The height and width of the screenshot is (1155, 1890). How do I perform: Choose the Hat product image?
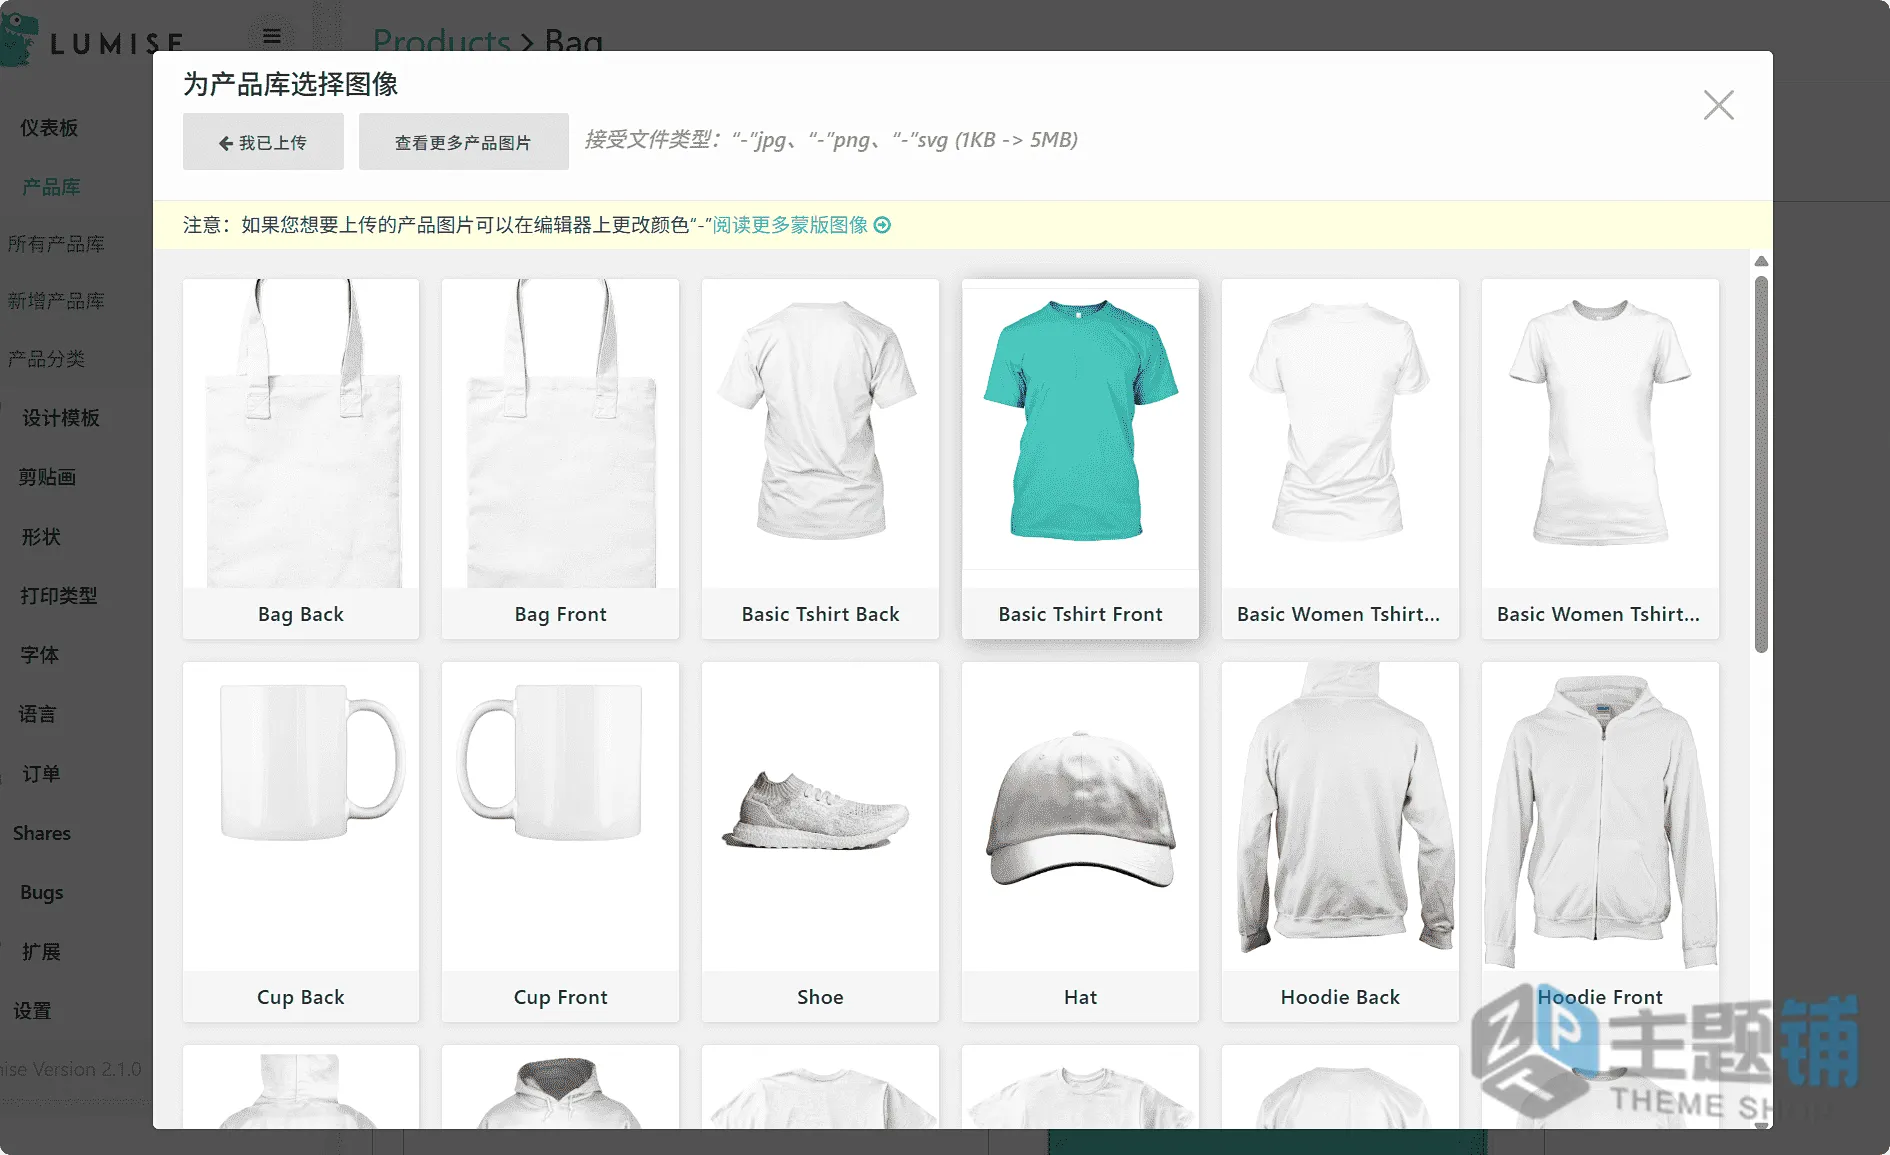1080,816
